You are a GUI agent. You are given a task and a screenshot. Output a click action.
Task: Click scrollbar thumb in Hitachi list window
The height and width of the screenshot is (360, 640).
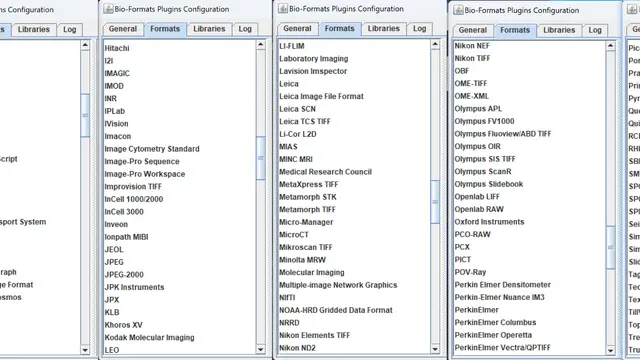click(261, 158)
